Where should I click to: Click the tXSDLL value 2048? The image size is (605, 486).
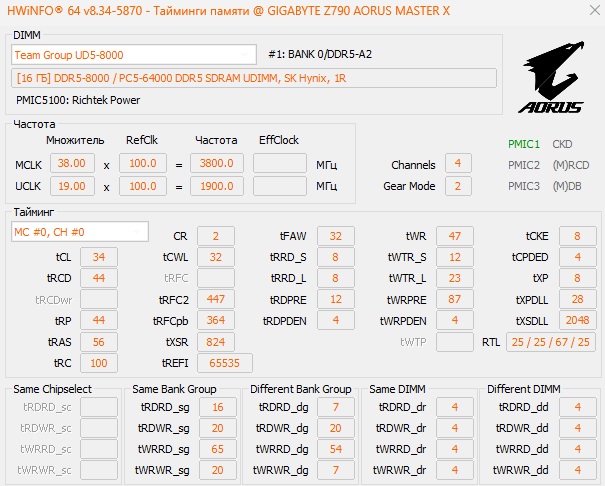coord(578,320)
